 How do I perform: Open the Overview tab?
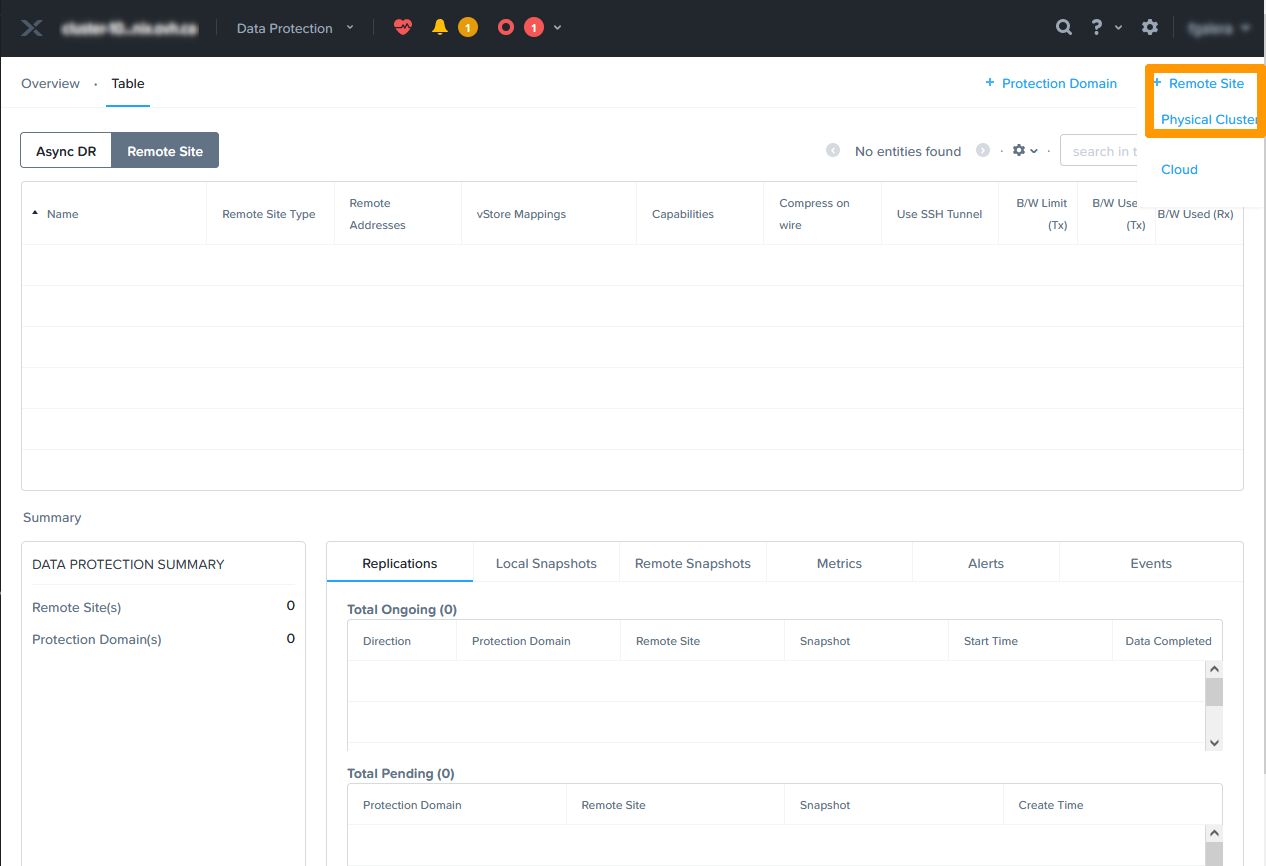(x=50, y=84)
